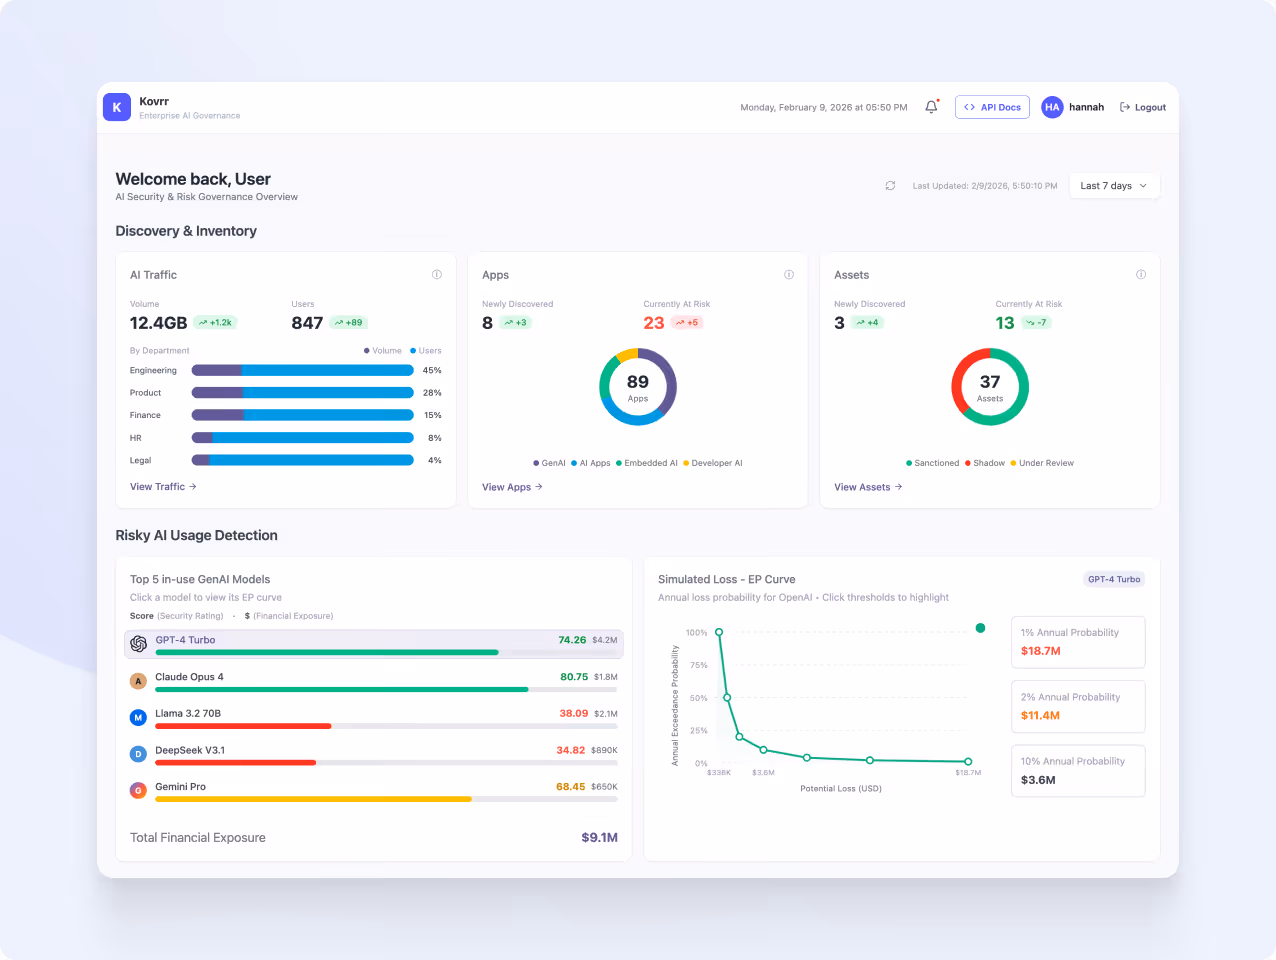Open the Last 7 days dropdown
Image resolution: width=1276 pixels, height=960 pixels.
pyautogui.click(x=1113, y=186)
